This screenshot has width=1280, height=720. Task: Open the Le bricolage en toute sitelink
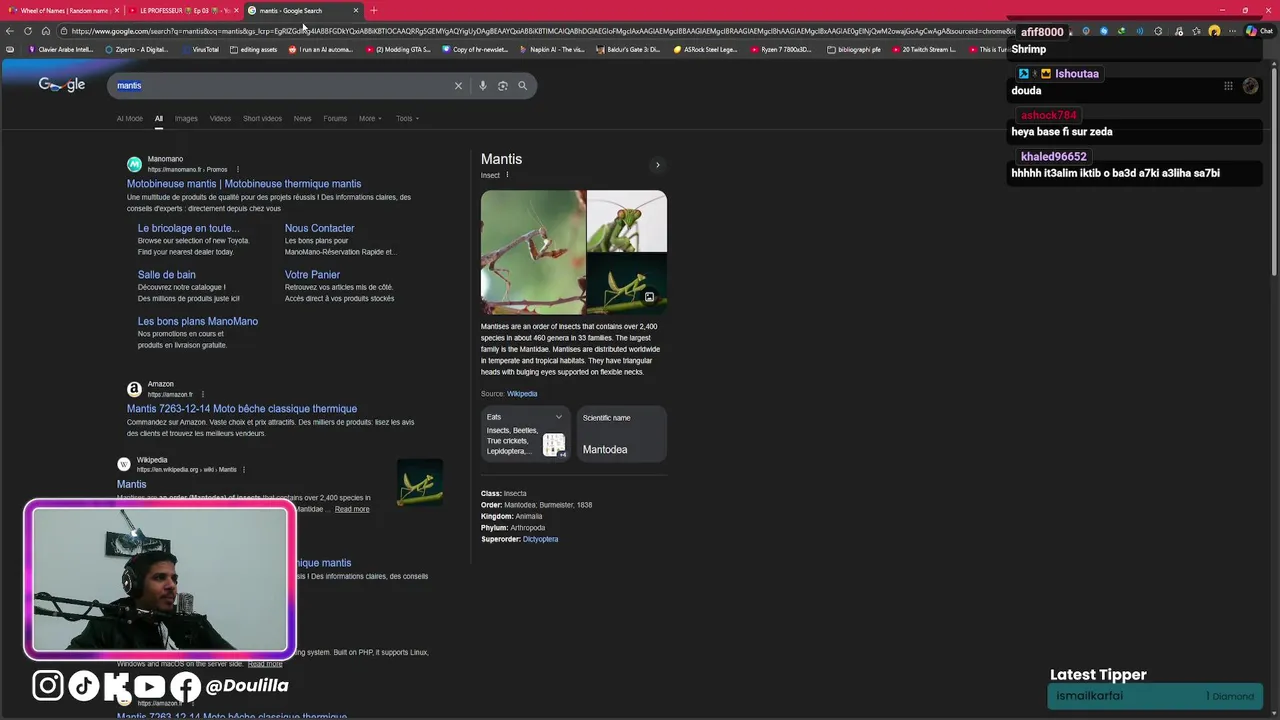189,228
